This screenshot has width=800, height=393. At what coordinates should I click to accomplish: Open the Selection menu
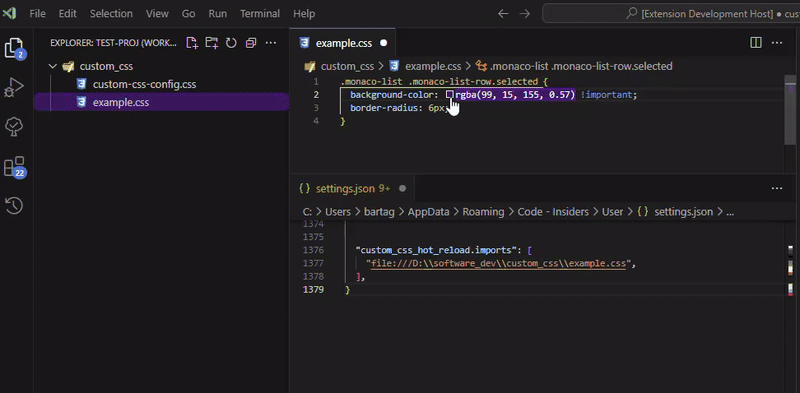pos(111,14)
